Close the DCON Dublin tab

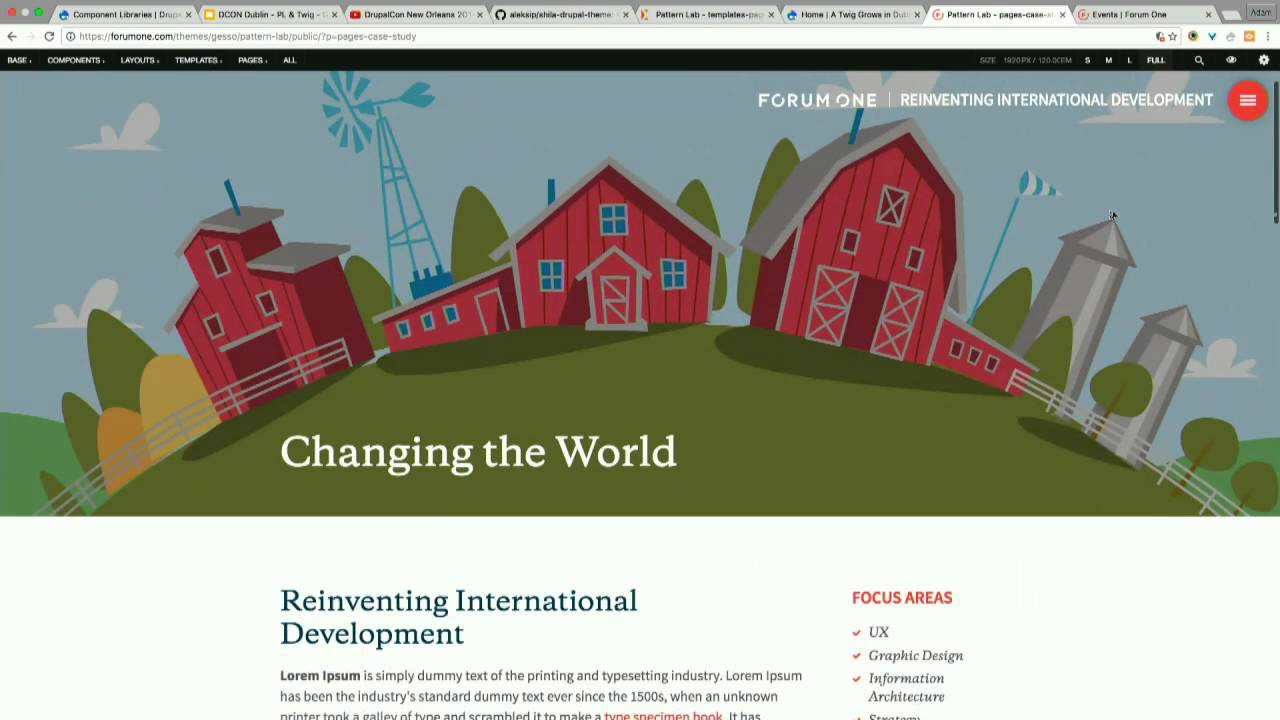point(334,15)
